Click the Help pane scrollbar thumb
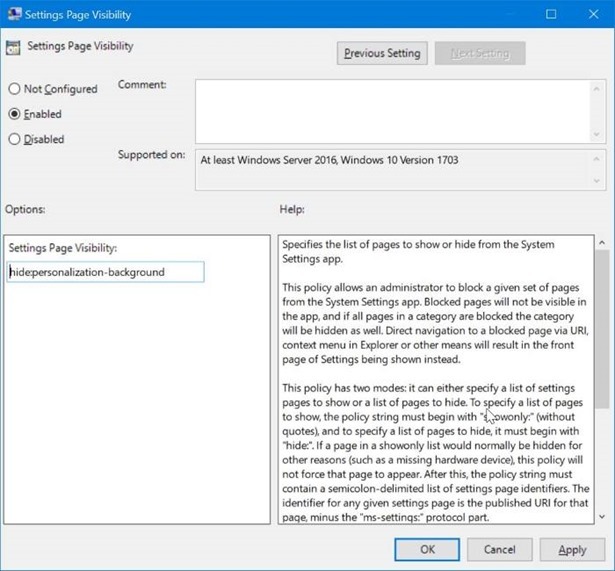Screen dimensions: 615x571 click(x=602, y=329)
